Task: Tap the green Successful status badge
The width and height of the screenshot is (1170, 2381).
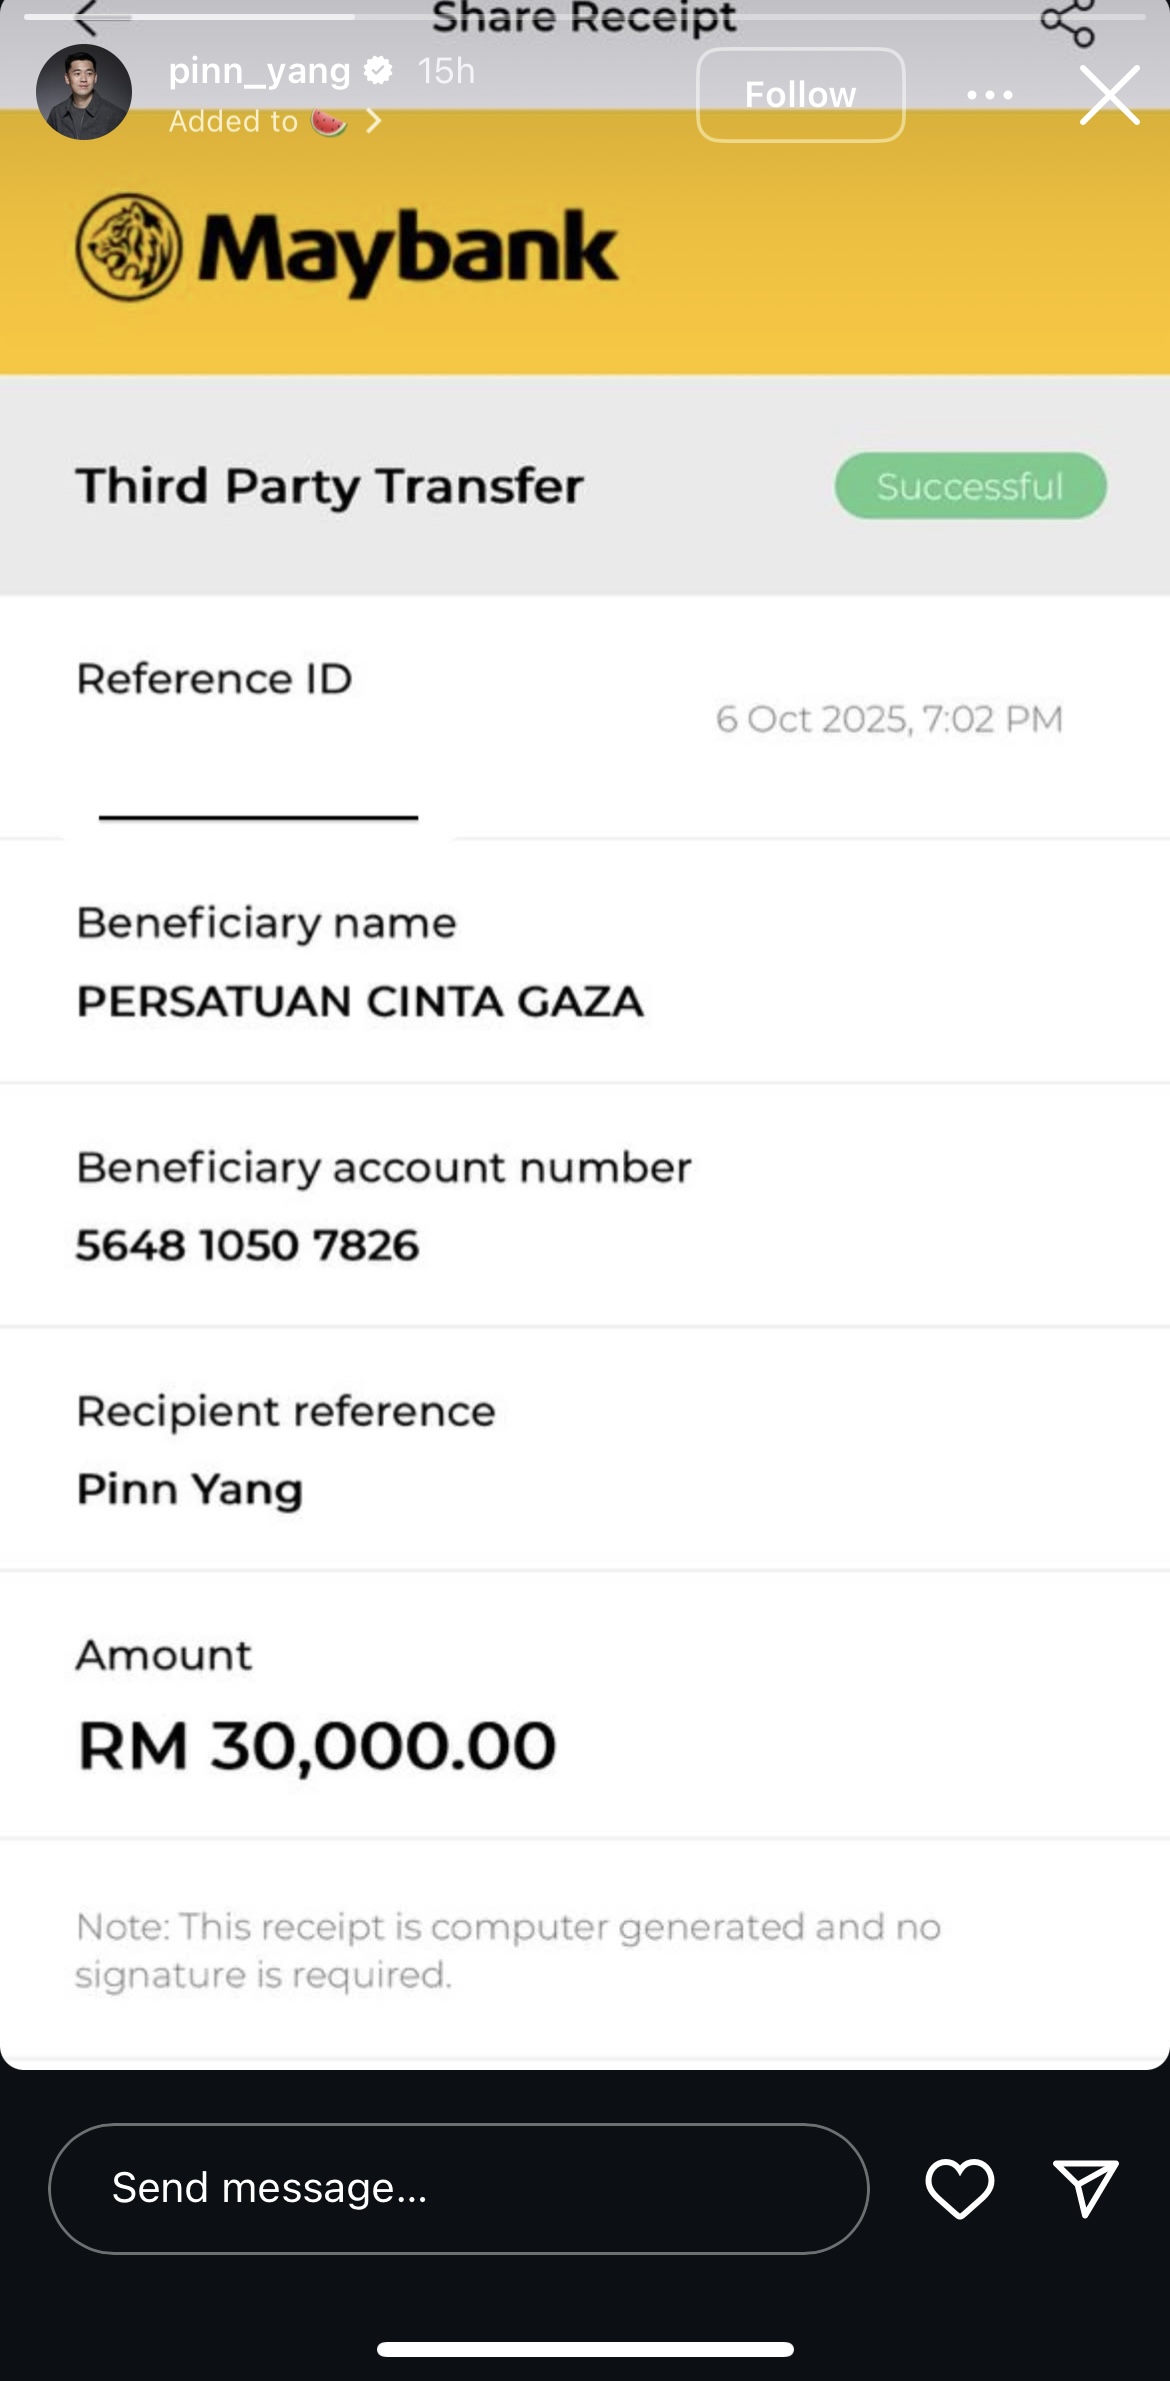Action: tap(970, 486)
